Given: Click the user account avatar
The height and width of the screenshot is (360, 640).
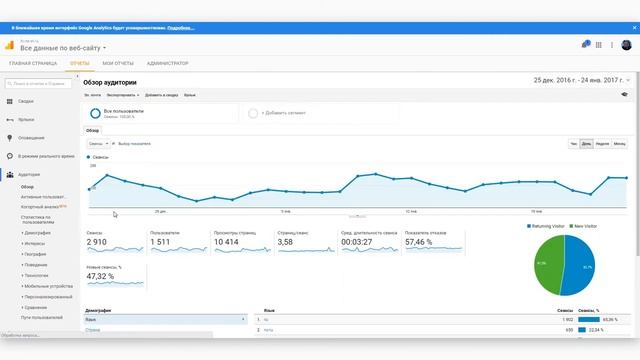Looking at the screenshot, I should tap(626, 45).
